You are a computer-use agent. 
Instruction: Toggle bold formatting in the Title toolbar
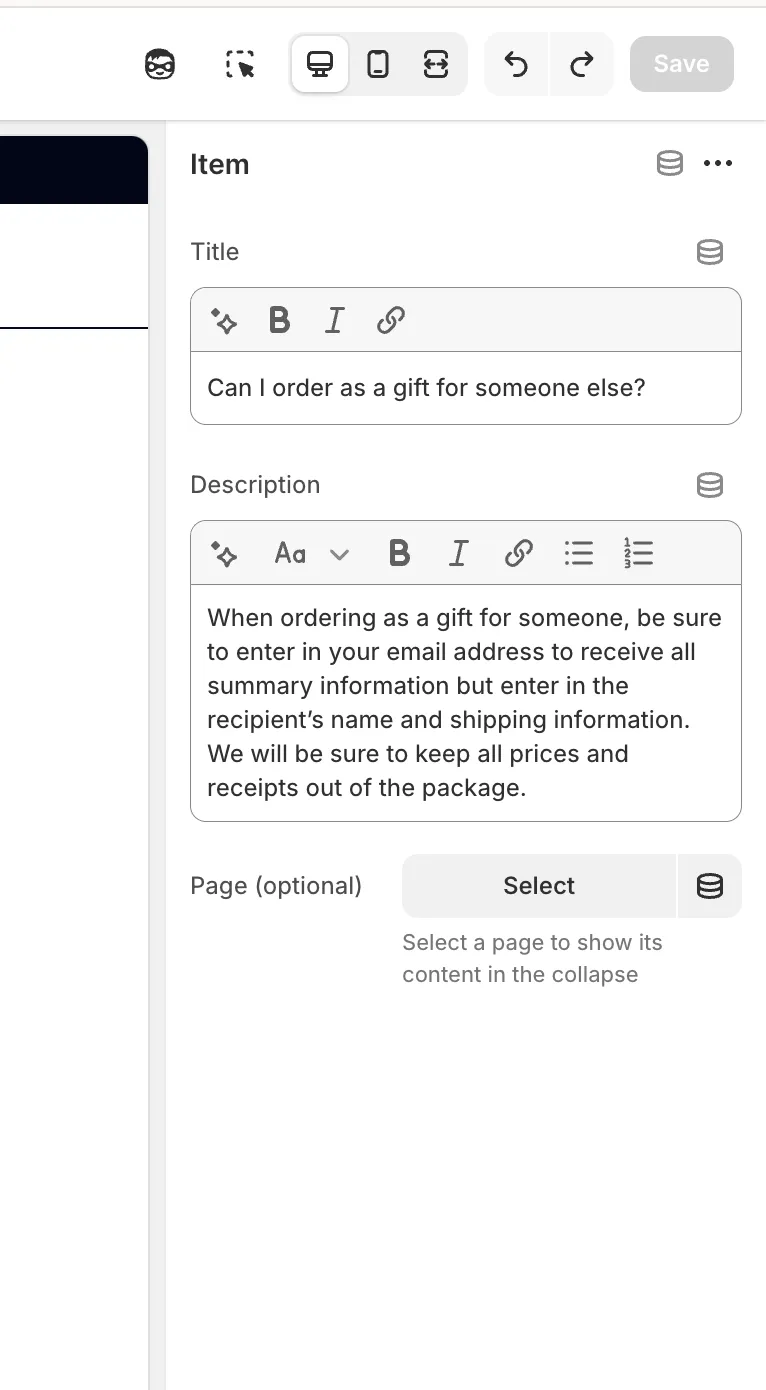tap(280, 320)
